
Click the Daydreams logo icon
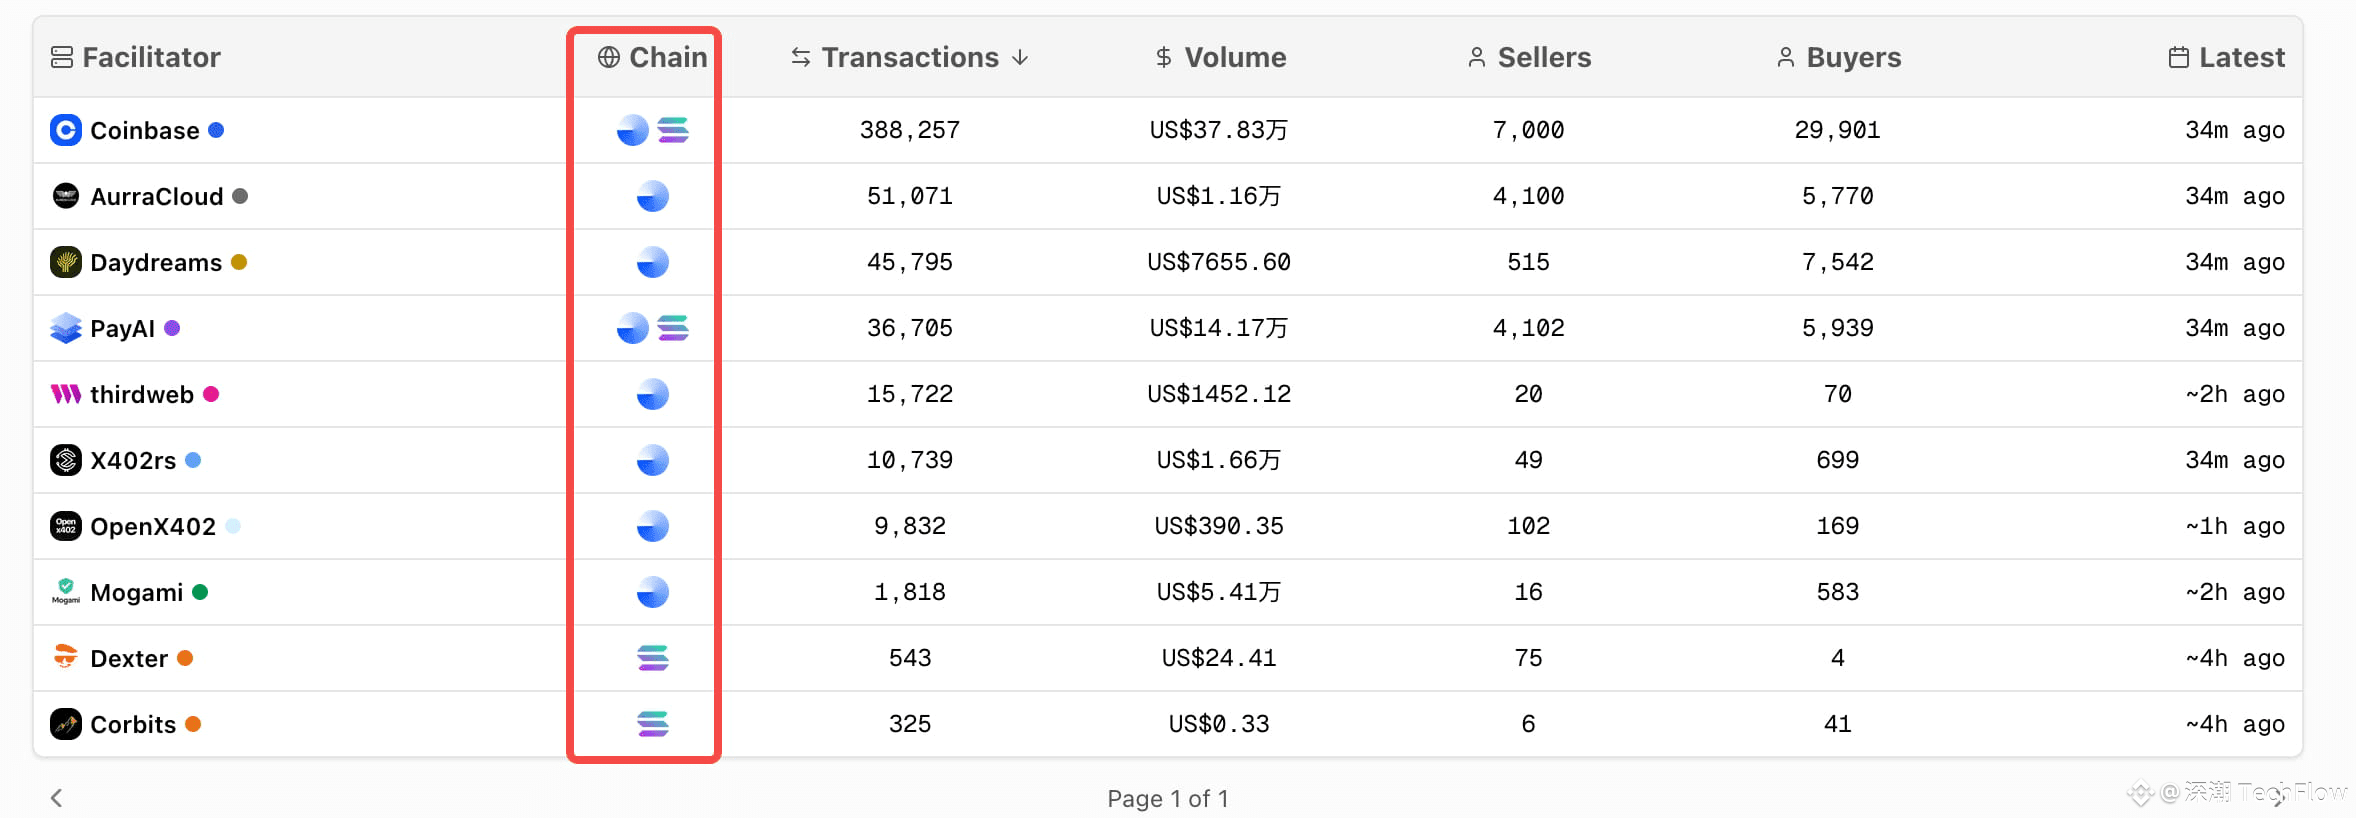[66, 262]
